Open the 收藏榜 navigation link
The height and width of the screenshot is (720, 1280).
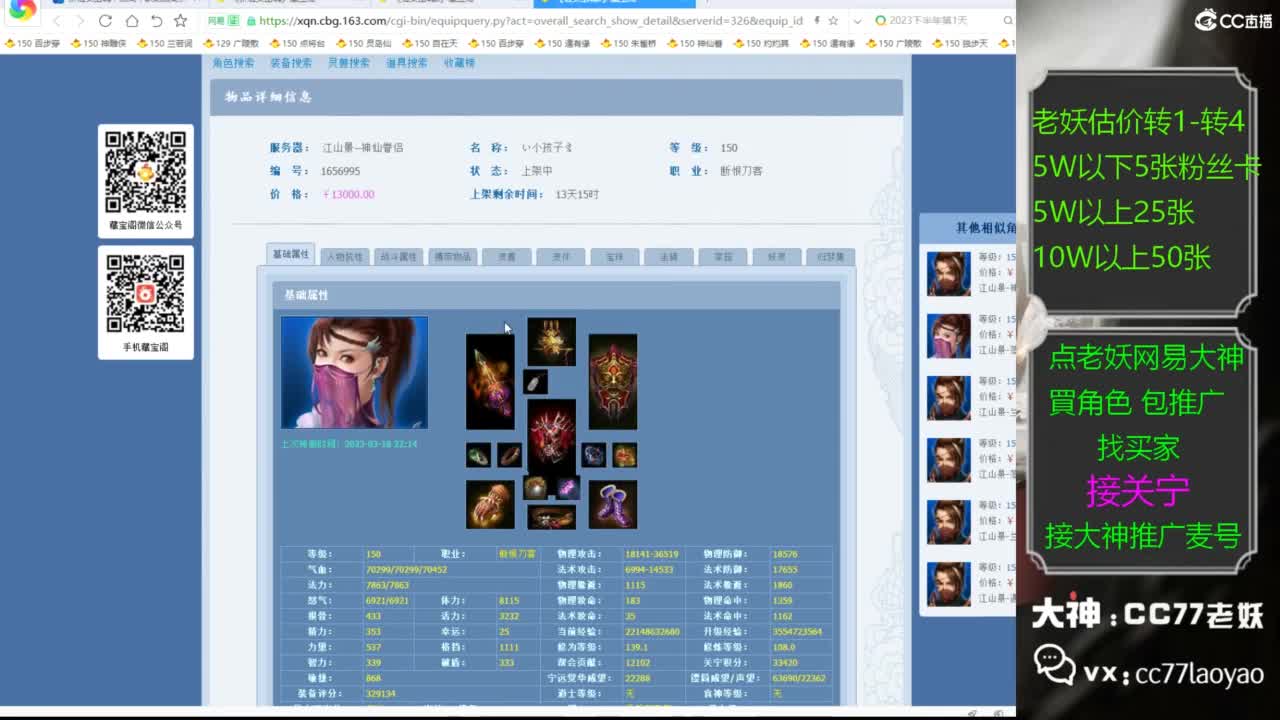click(459, 63)
